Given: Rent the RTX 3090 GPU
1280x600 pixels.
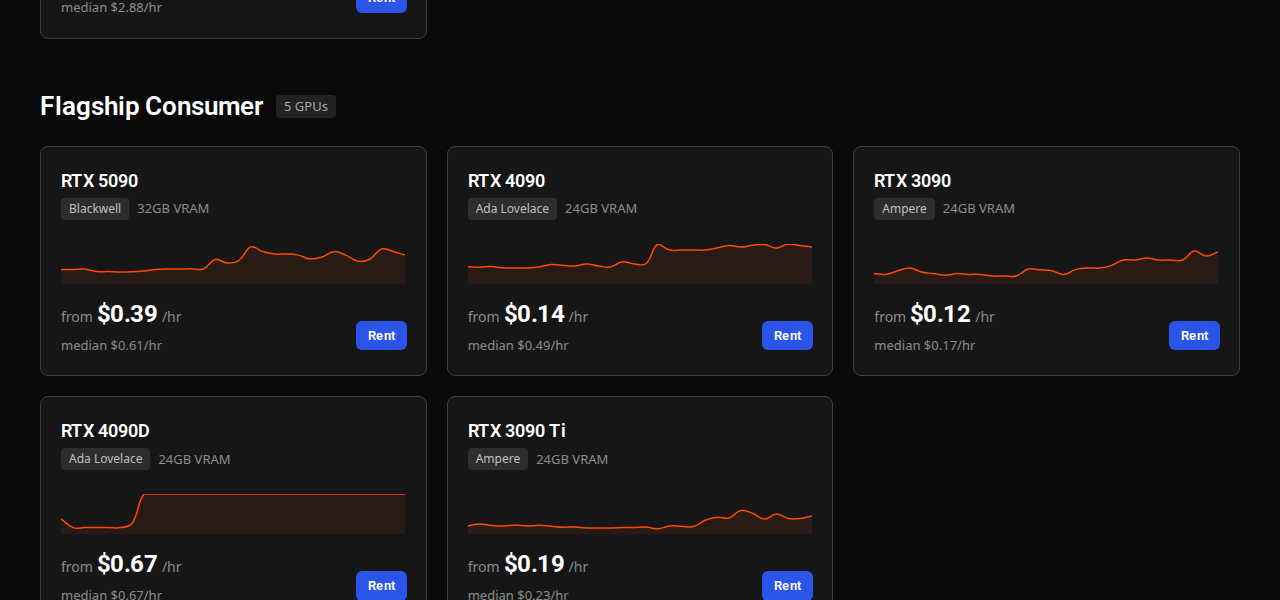Looking at the screenshot, I should click(x=1194, y=335).
